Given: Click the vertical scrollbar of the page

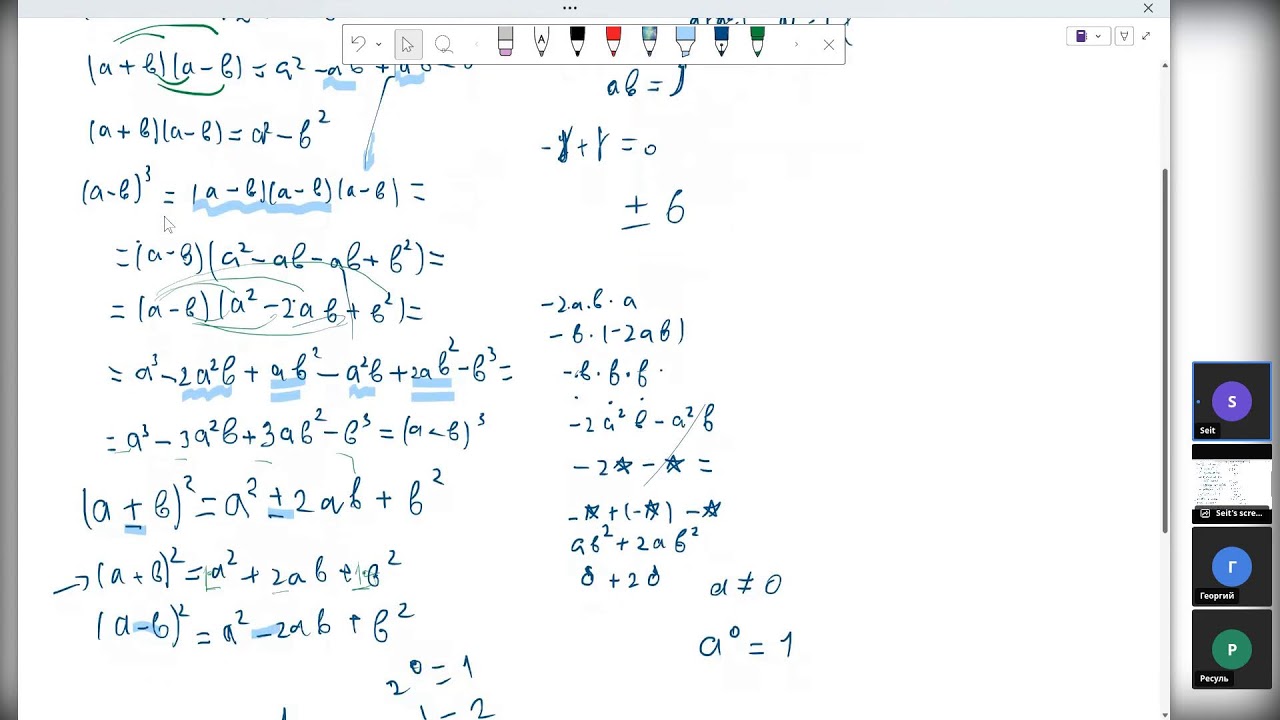Looking at the screenshot, I should [x=1165, y=350].
